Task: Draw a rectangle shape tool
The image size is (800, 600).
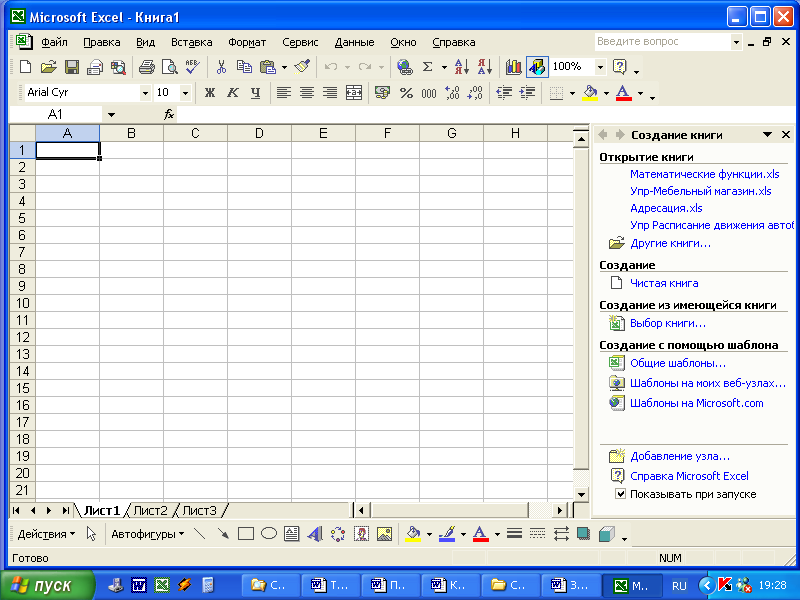Action: (246, 534)
